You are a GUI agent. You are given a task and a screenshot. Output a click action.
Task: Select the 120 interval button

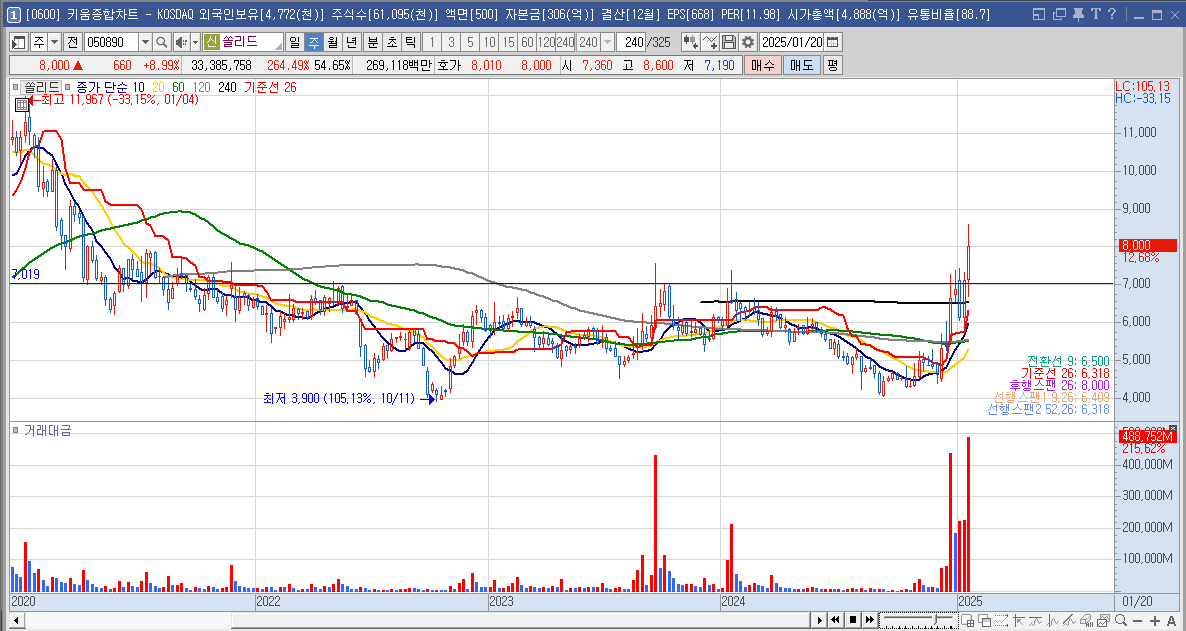coord(546,42)
